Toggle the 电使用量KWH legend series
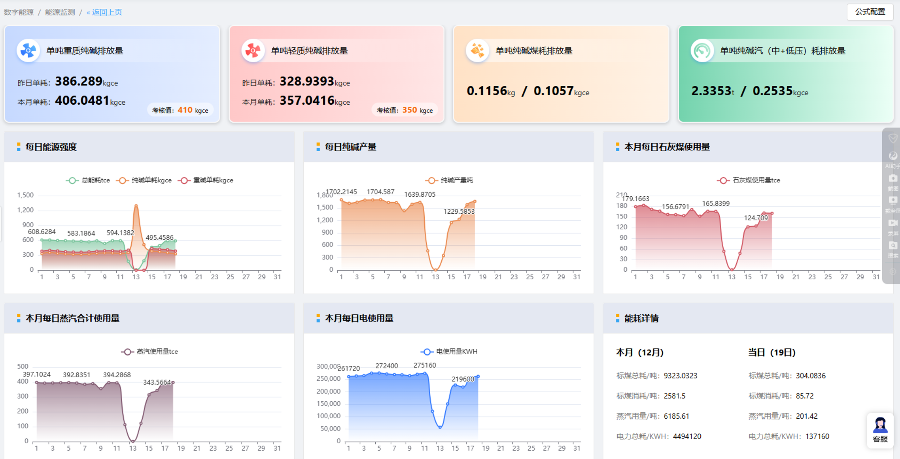The image size is (900, 459). (449, 352)
